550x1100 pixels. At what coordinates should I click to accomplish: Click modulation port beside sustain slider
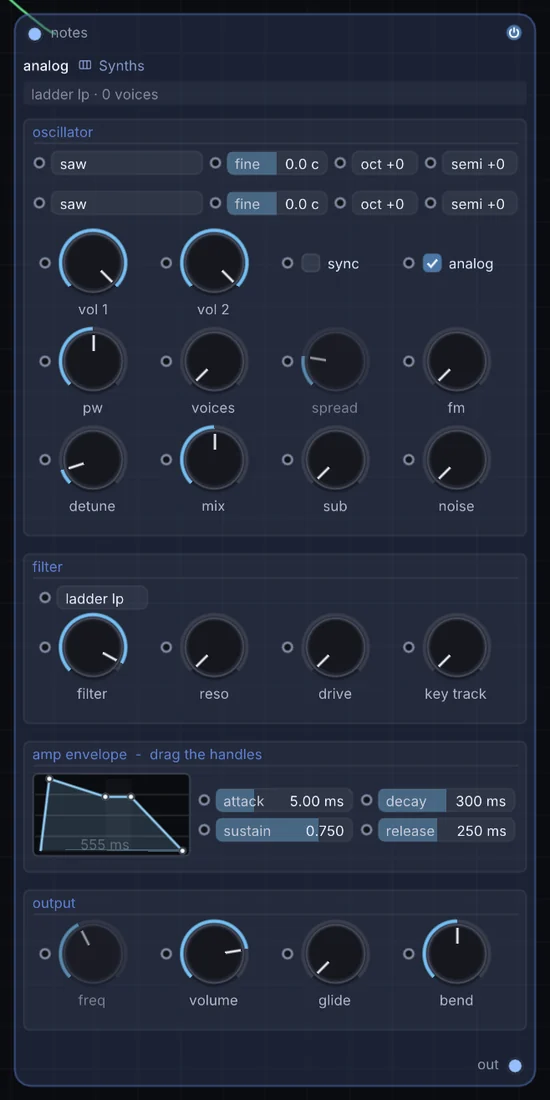(204, 830)
